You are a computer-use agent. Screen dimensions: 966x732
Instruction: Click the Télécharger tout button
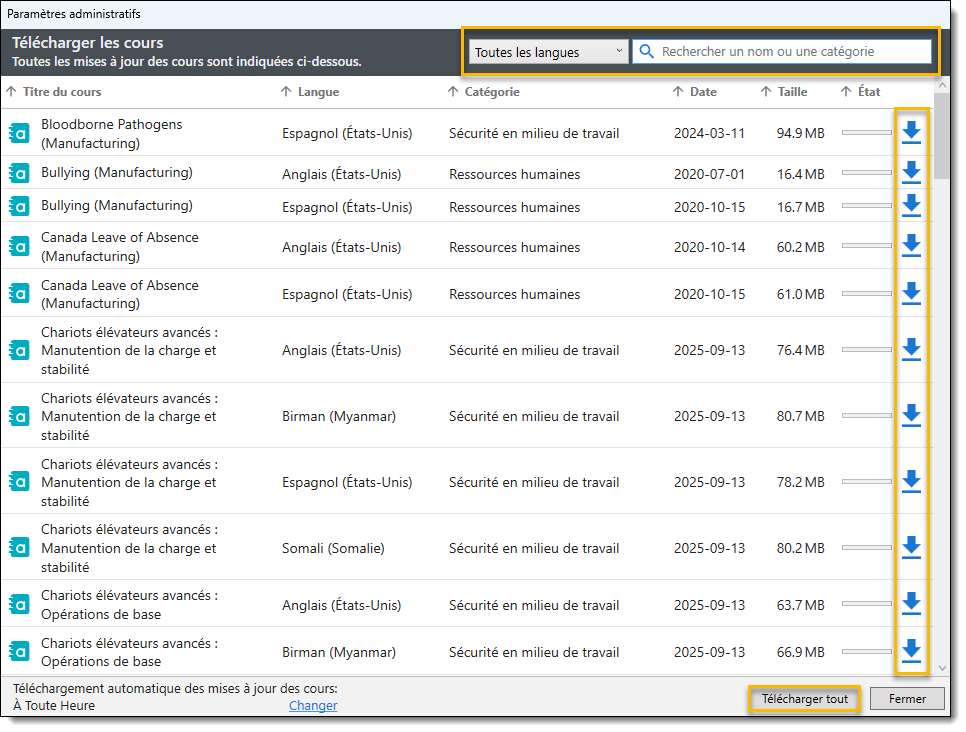point(804,699)
